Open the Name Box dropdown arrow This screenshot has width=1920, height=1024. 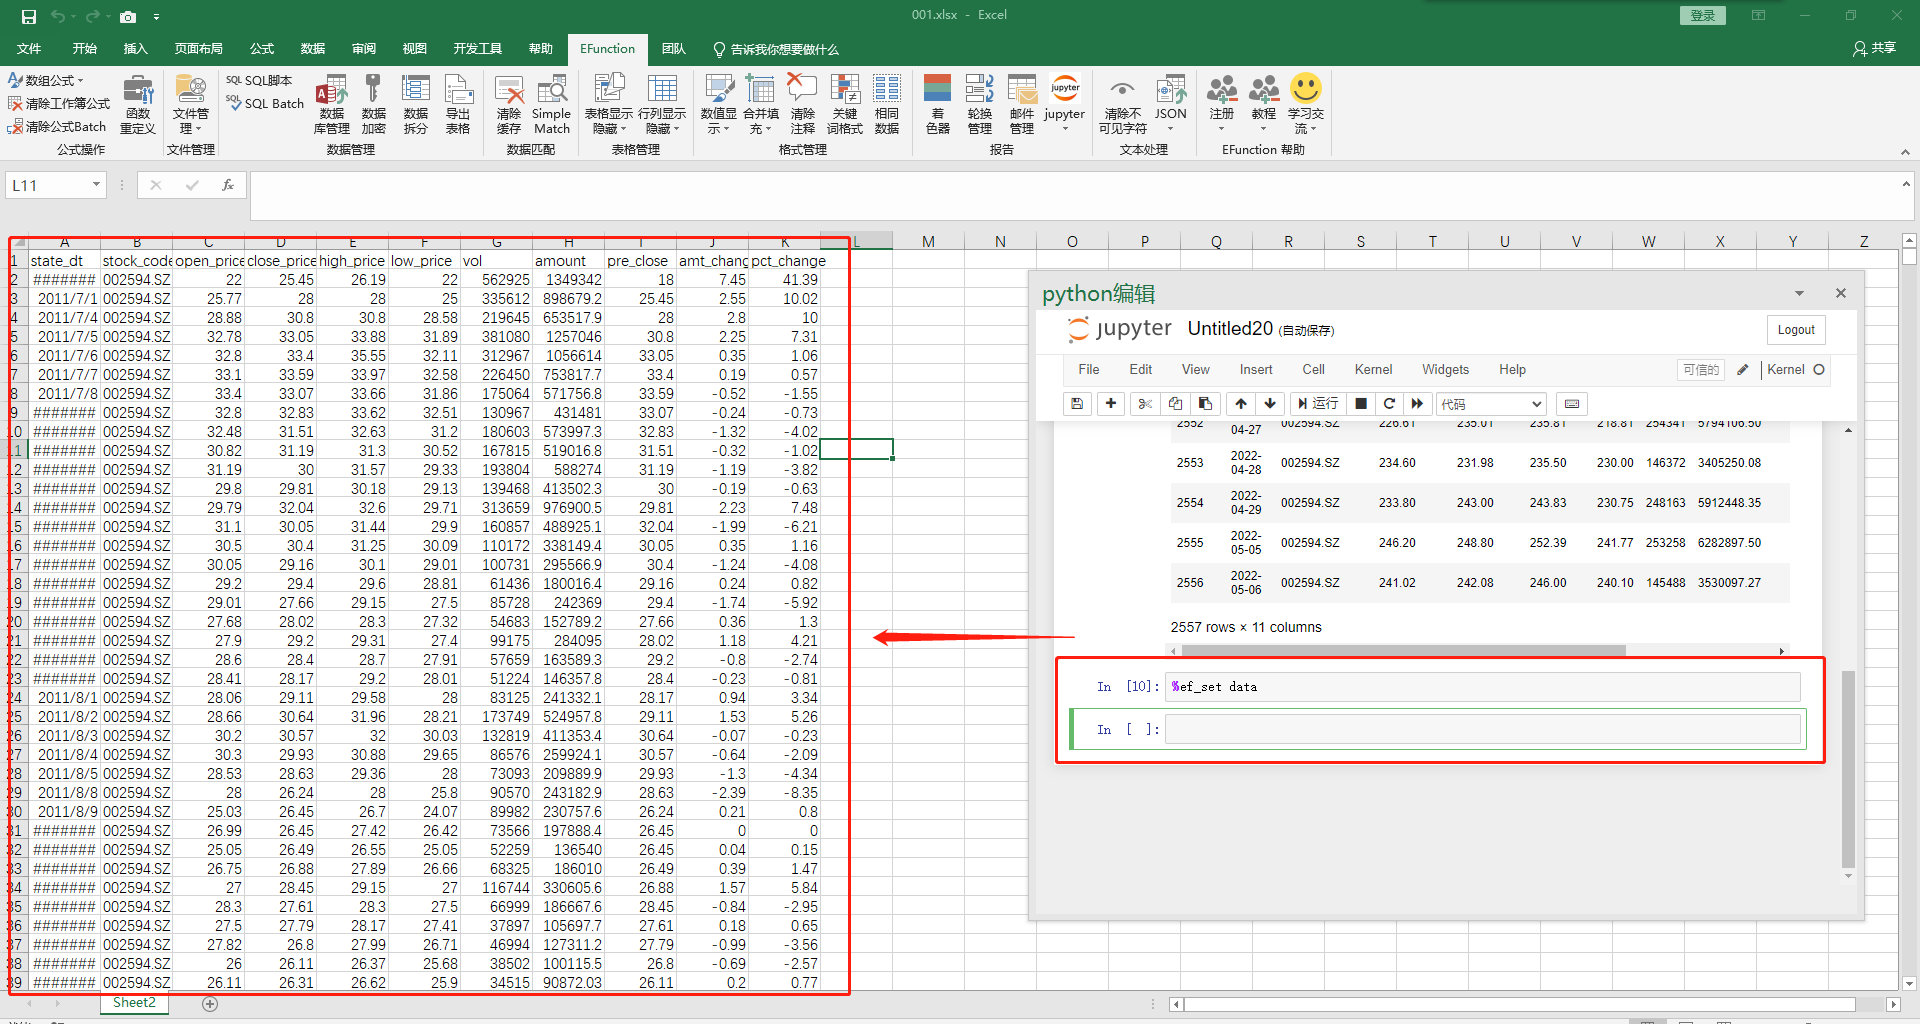click(96, 185)
